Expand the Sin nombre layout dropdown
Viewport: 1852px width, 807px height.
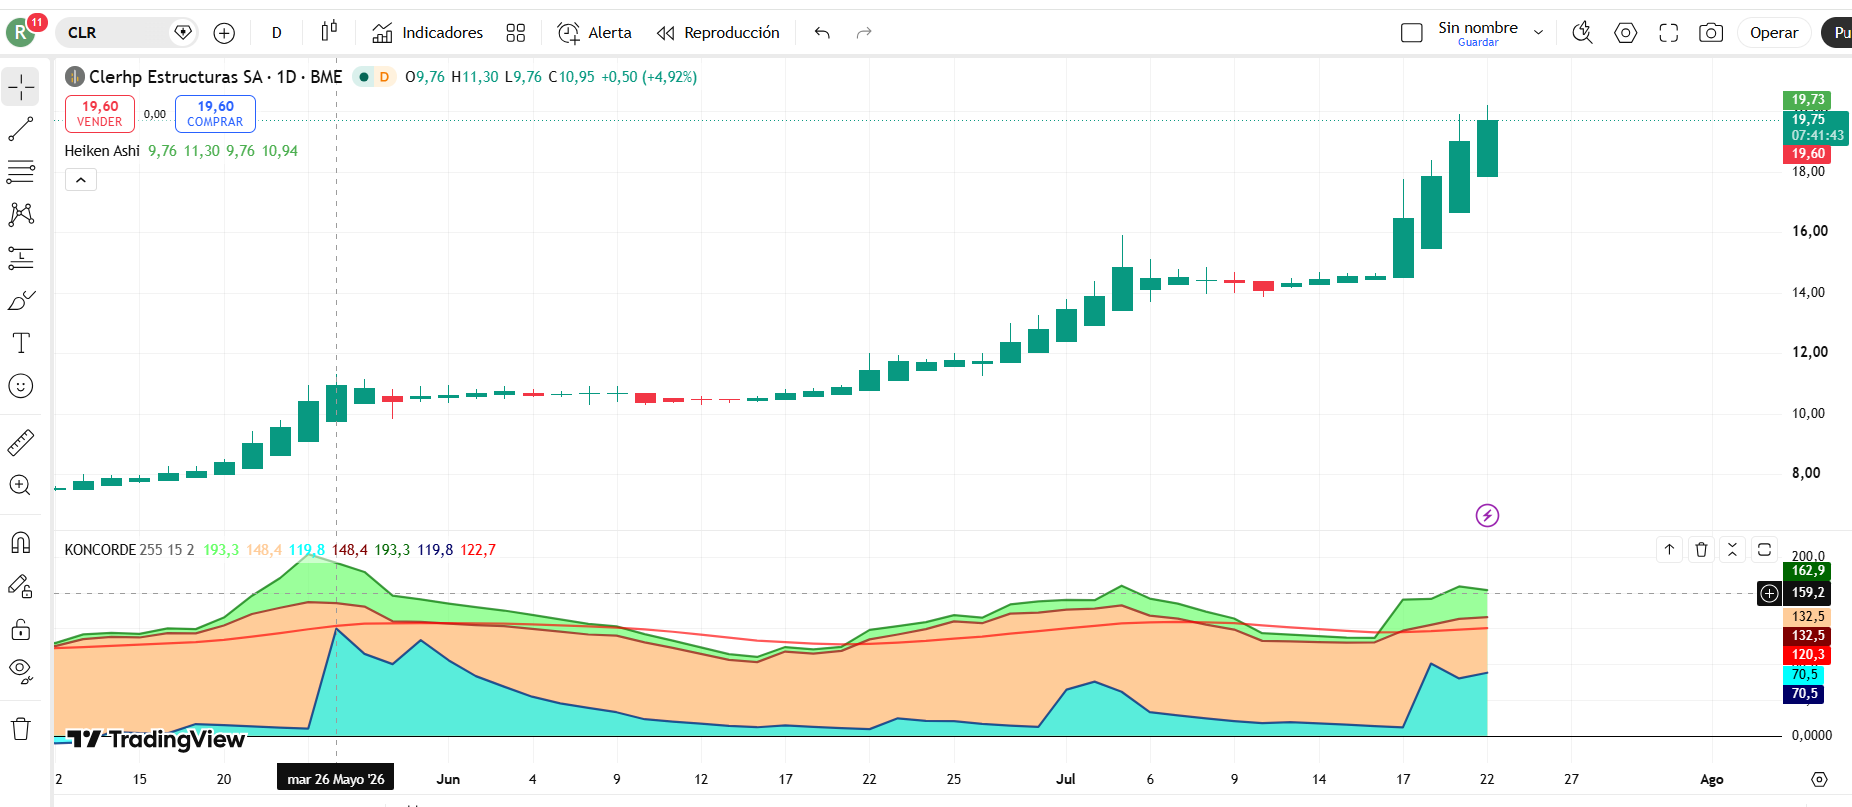click(1539, 33)
